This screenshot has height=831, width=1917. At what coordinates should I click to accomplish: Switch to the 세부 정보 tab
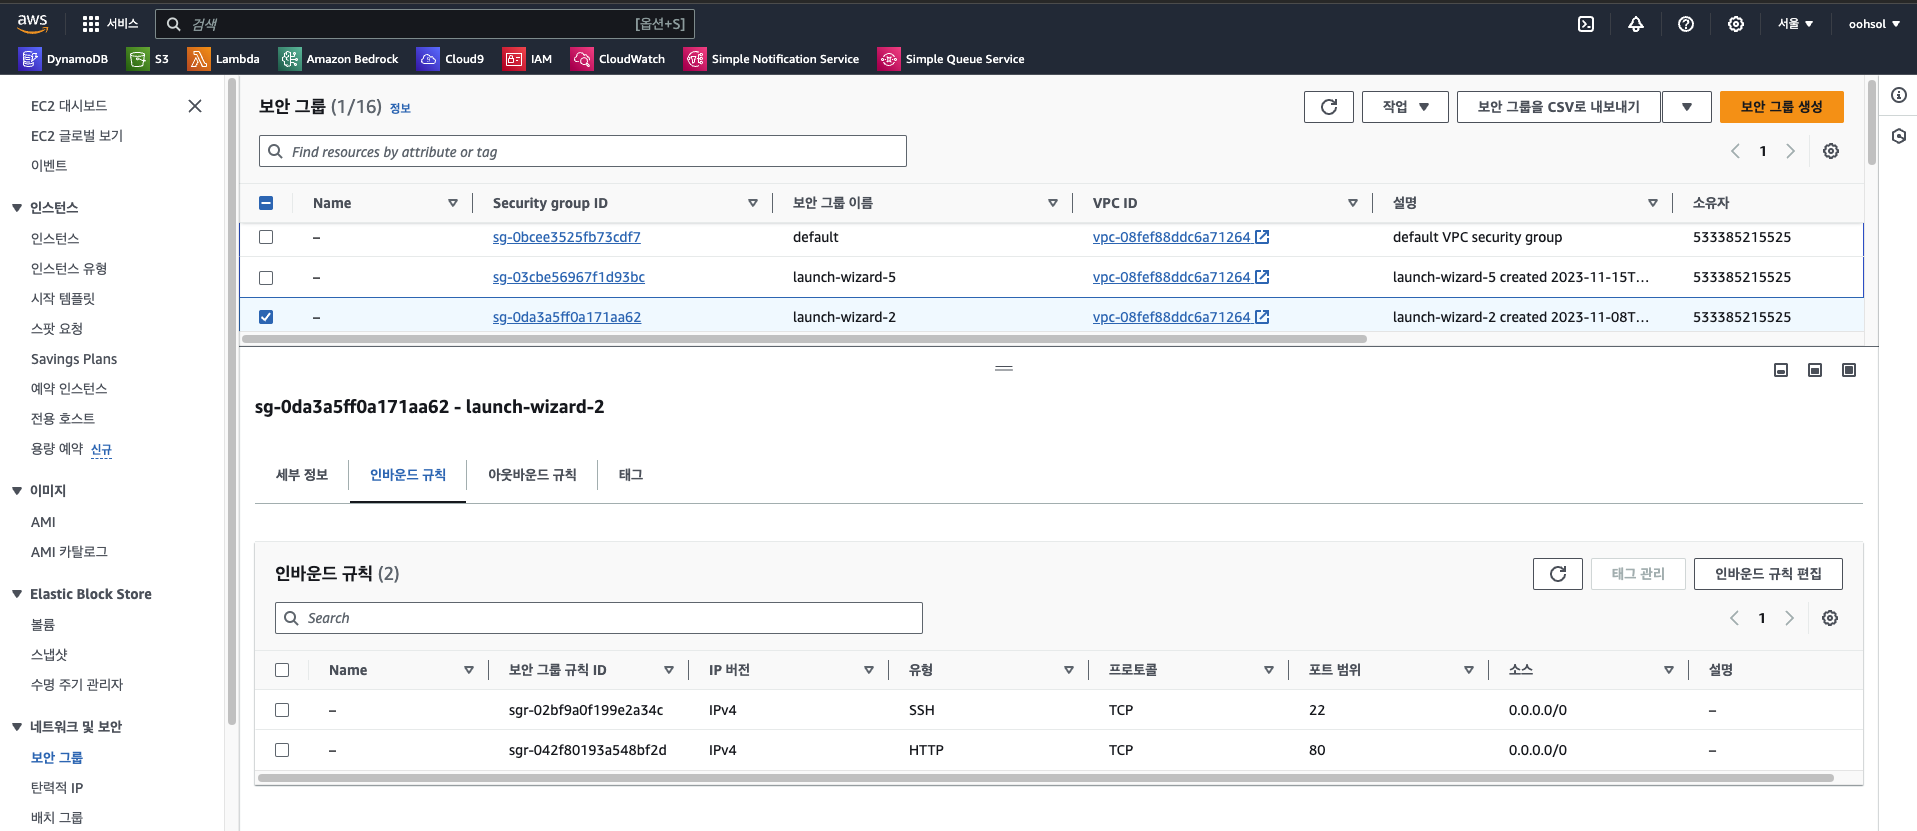tap(302, 475)
